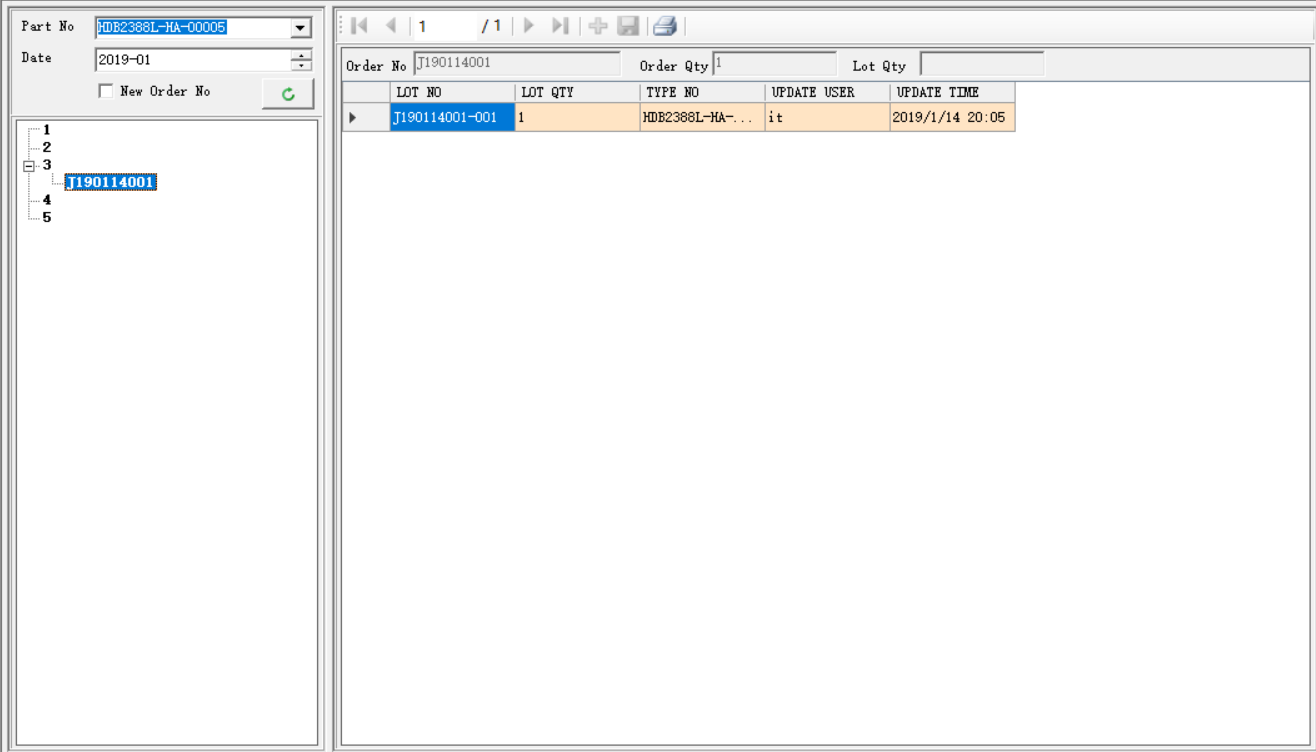
Task: Click the Lot Qty input field
Action: (x=981, y=65)
